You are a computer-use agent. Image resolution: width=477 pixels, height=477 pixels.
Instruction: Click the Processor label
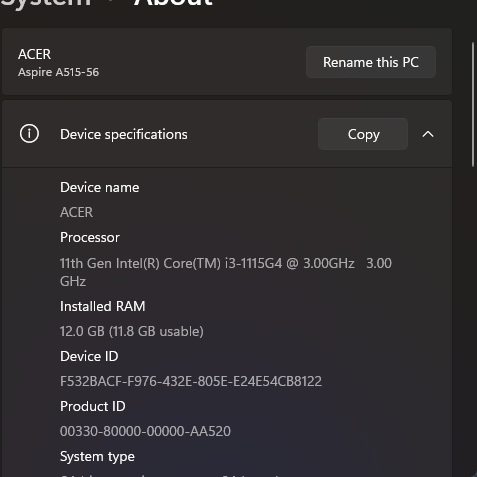(x=90, y=238)
